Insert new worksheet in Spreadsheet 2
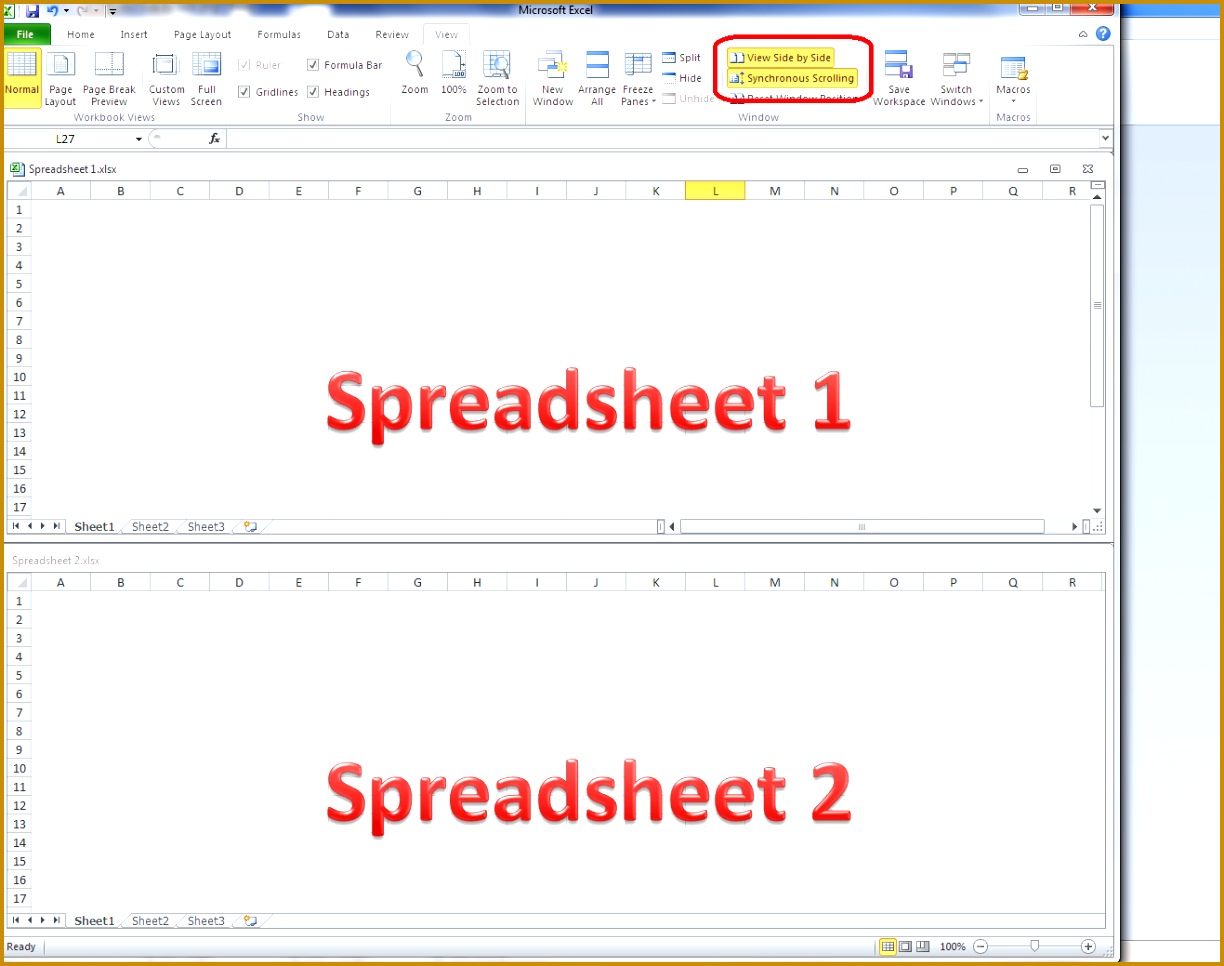The width and height of the screenshot is (1224, 966). [x=250, y=921]
